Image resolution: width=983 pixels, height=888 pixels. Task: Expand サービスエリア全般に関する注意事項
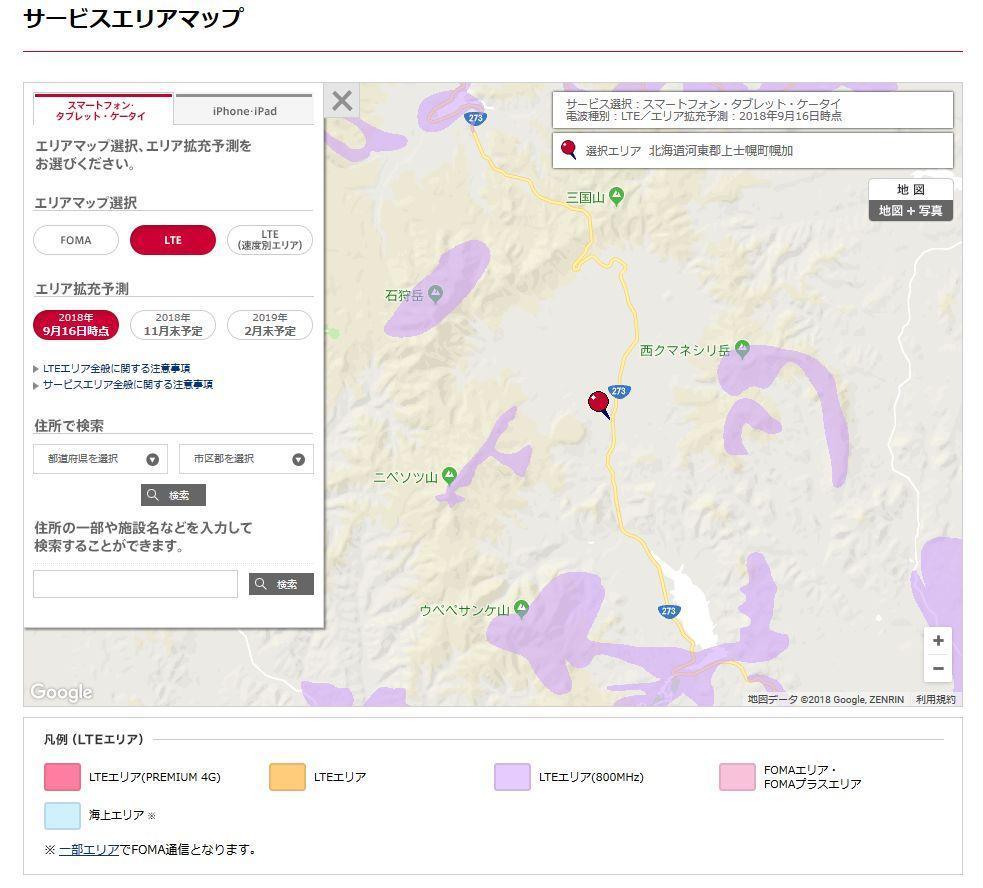(127, 384)
